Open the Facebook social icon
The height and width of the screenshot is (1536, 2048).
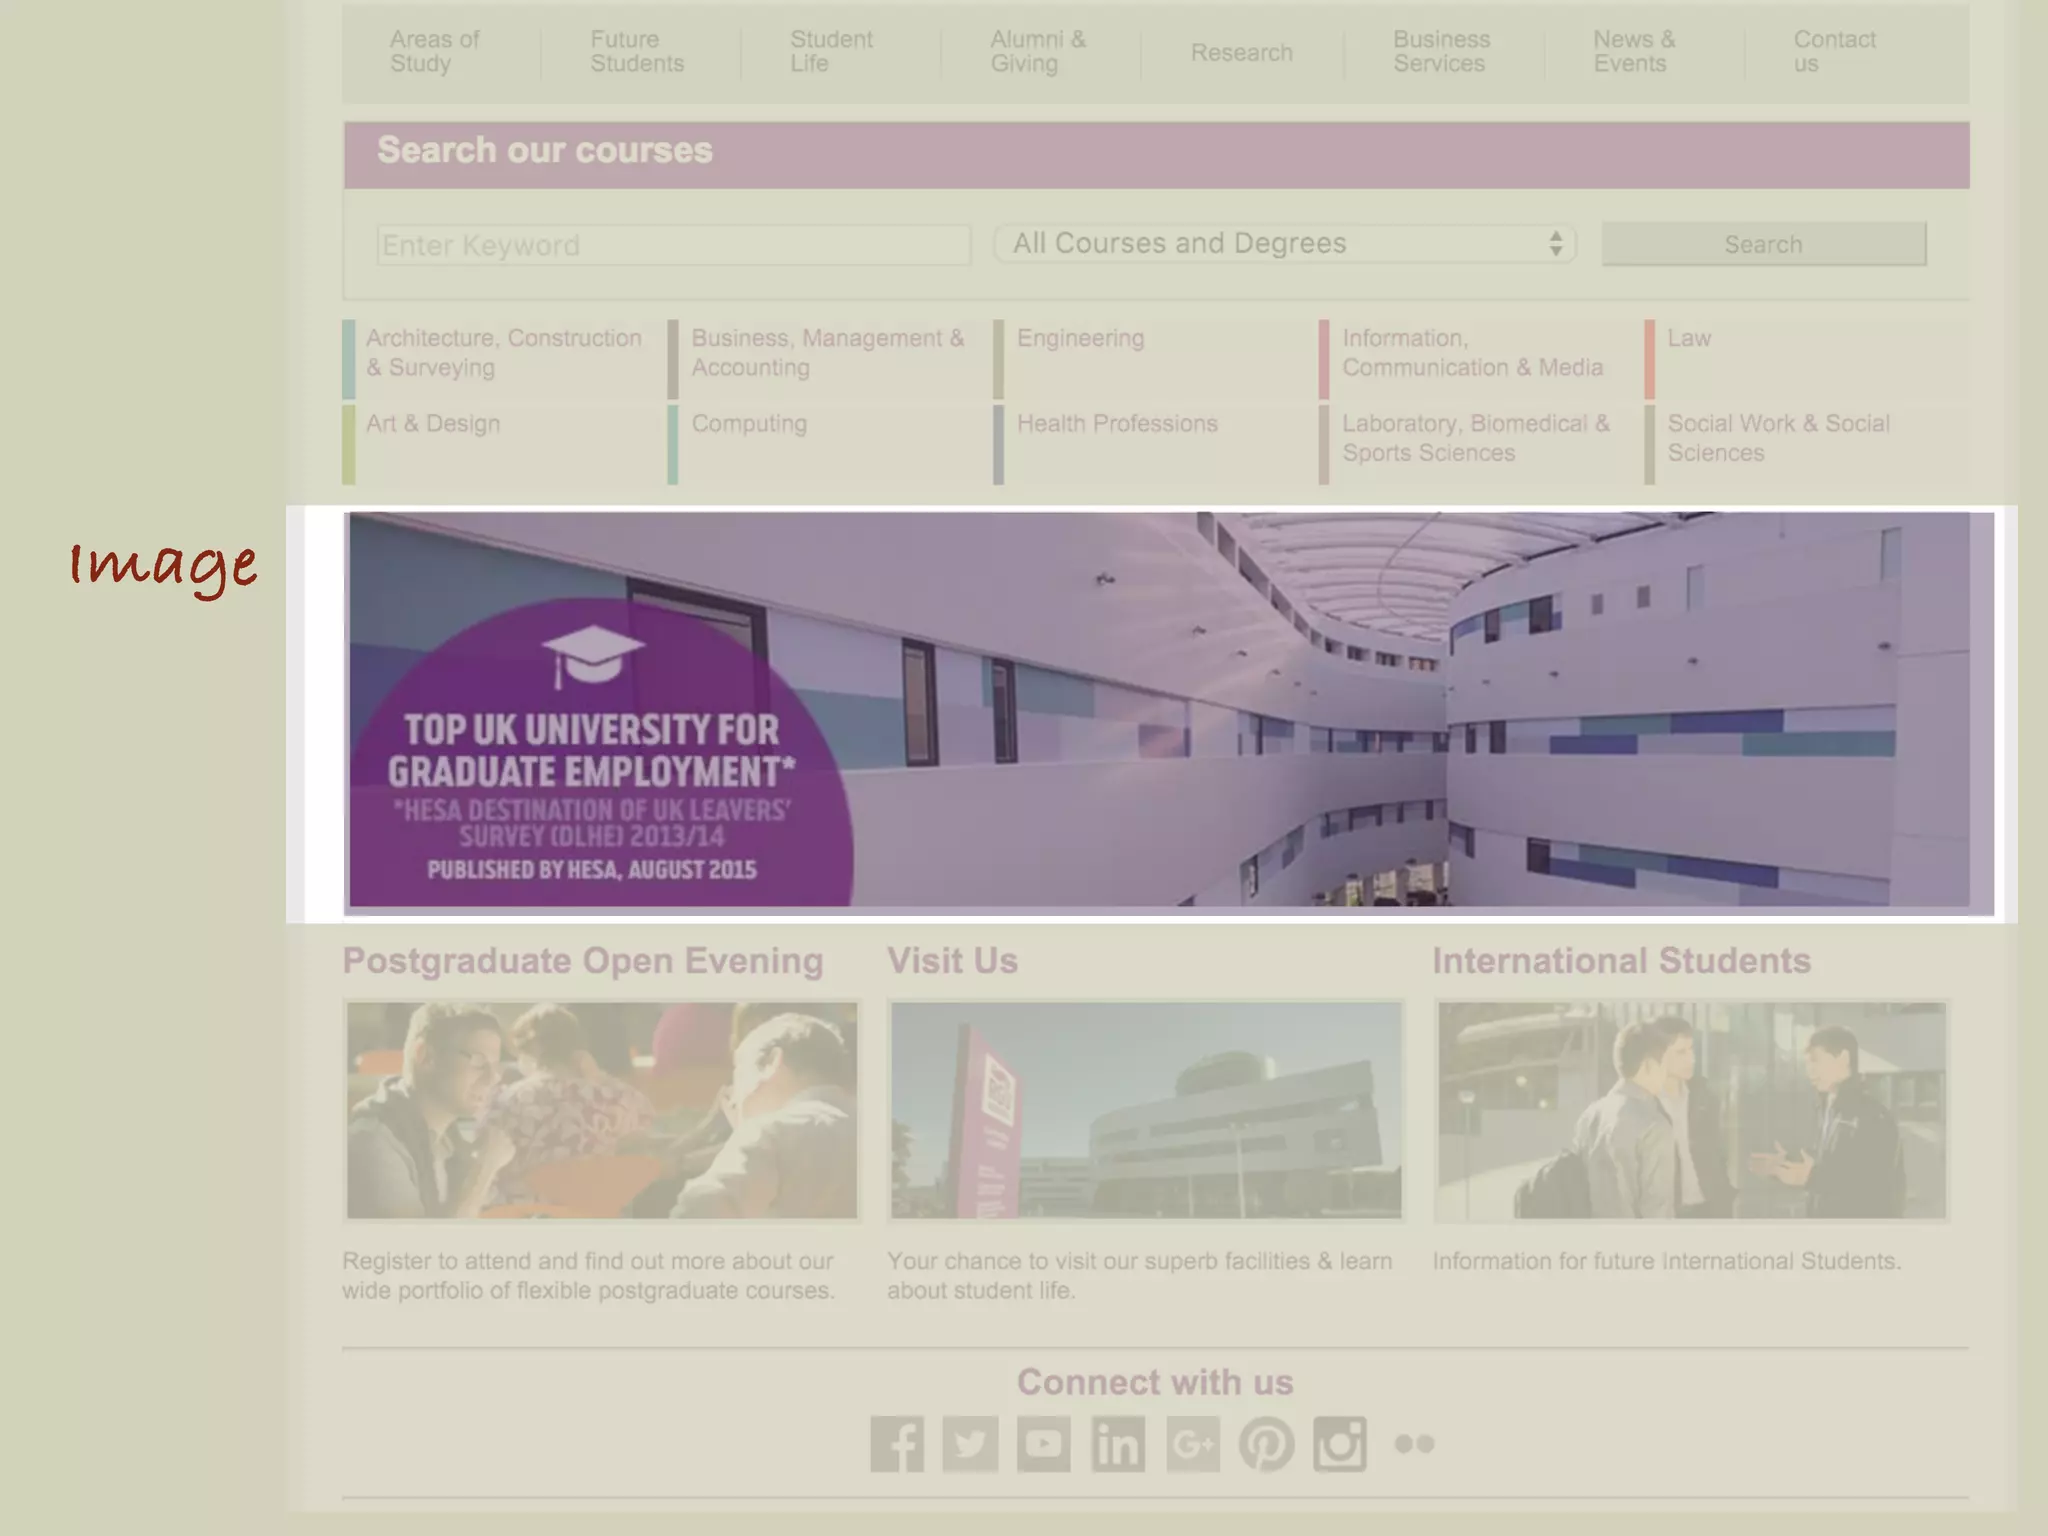coord(896,1443)
